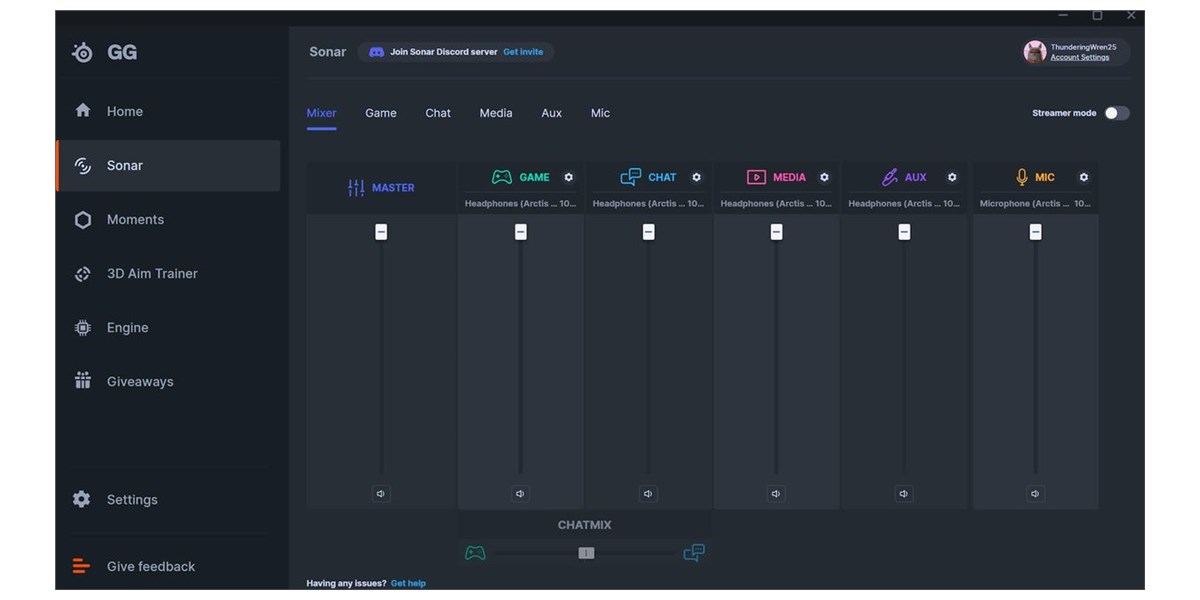The height and width of the screenshot is (600, 1200).
Task: Switch to the Mic tab
Action: 600,113
